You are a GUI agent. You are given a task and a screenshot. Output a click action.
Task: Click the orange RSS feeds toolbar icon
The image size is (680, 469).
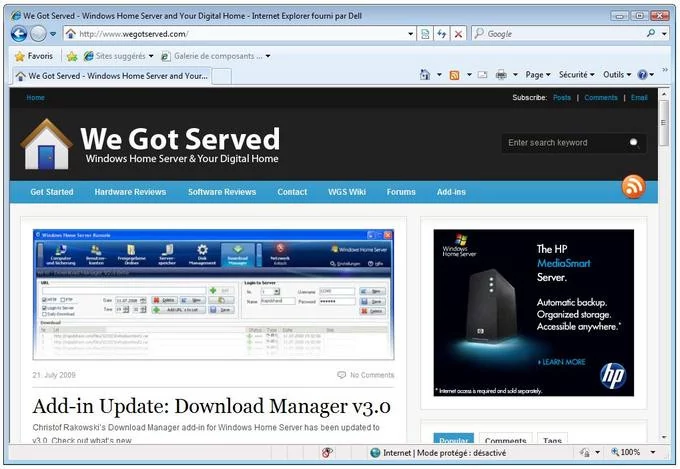click(454, 75)
